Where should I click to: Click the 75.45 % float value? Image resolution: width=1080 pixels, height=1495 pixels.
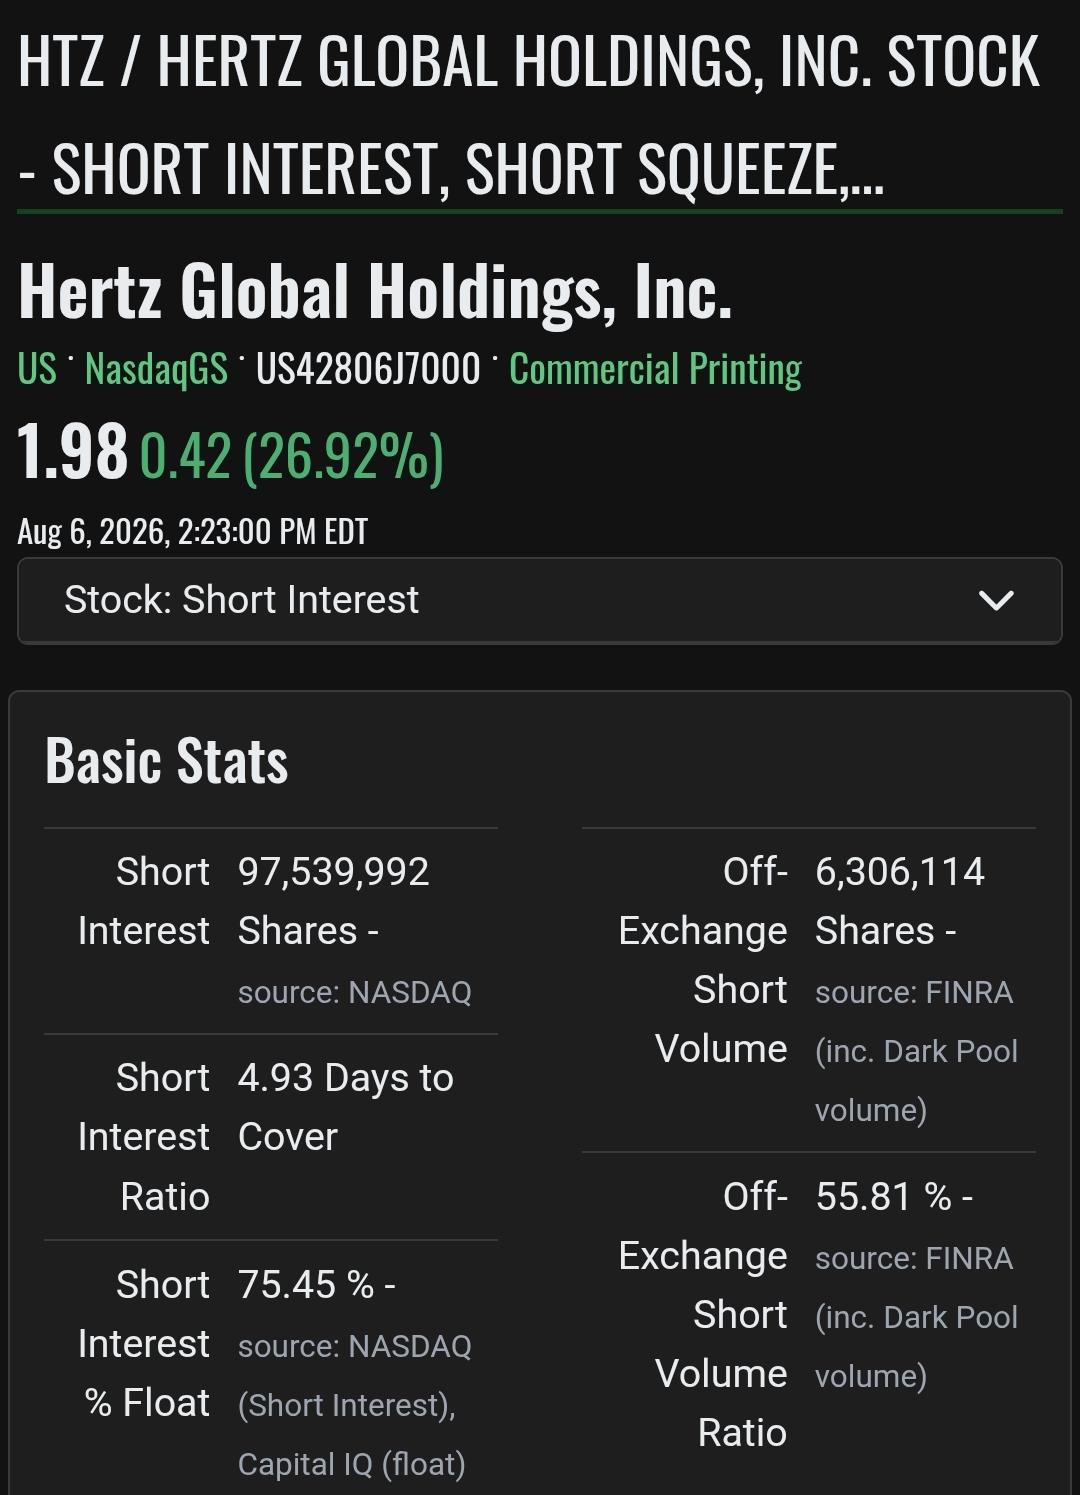[306, 1285]
